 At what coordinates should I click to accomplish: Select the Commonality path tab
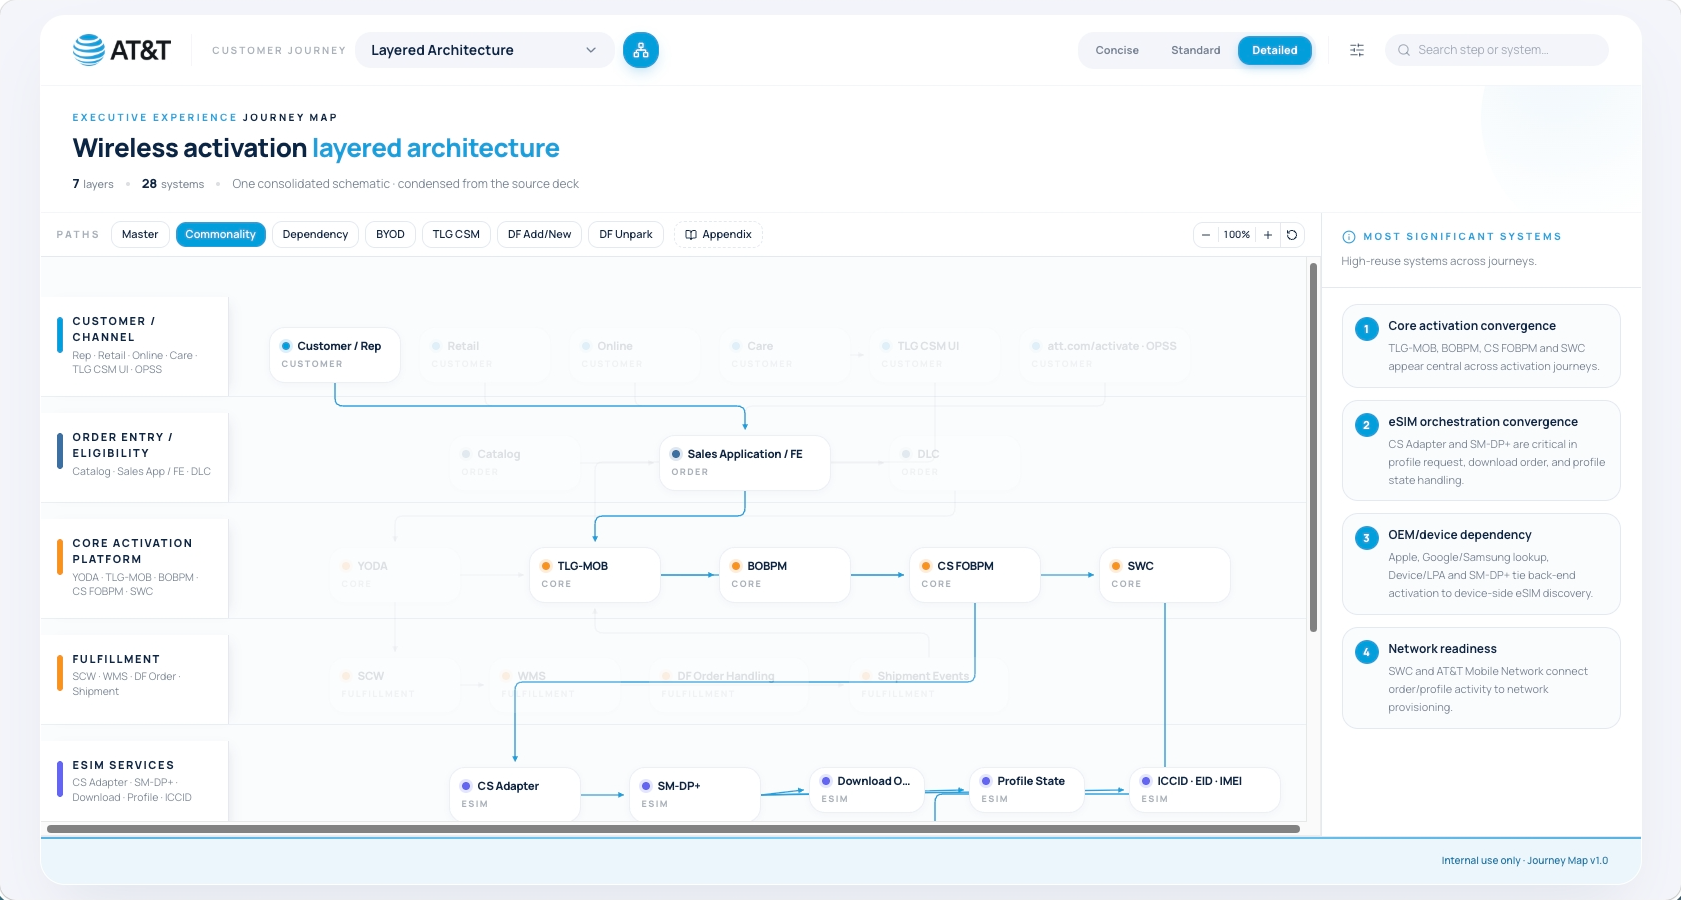click(x=220, y=234)
